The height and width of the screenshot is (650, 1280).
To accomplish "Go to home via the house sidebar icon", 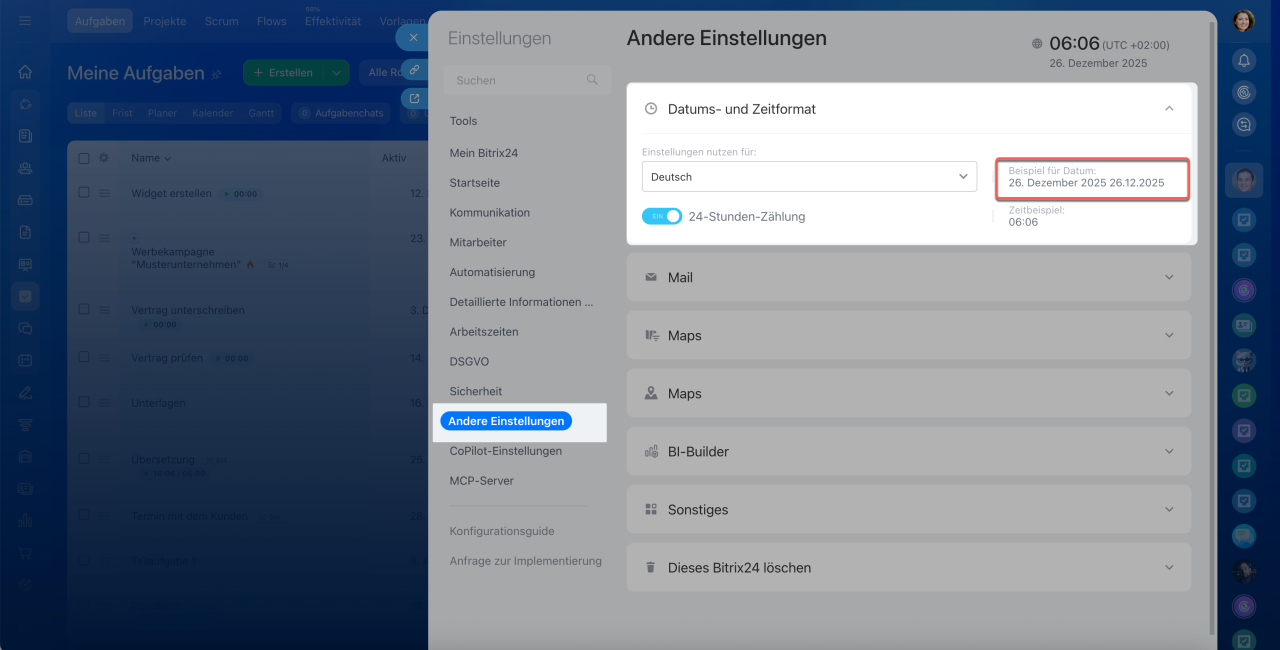I will click(25, 72).
